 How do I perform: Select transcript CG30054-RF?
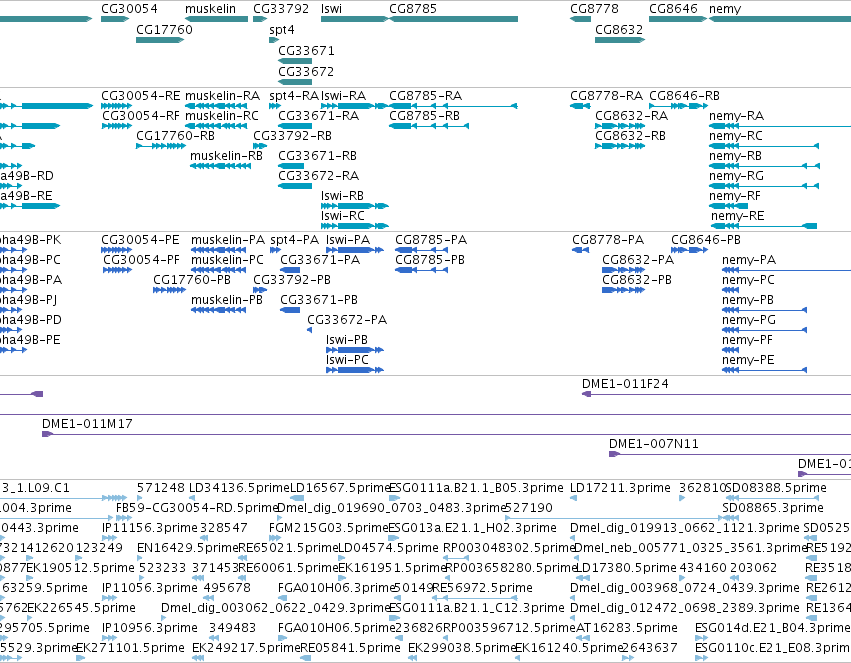pos(141,116)
